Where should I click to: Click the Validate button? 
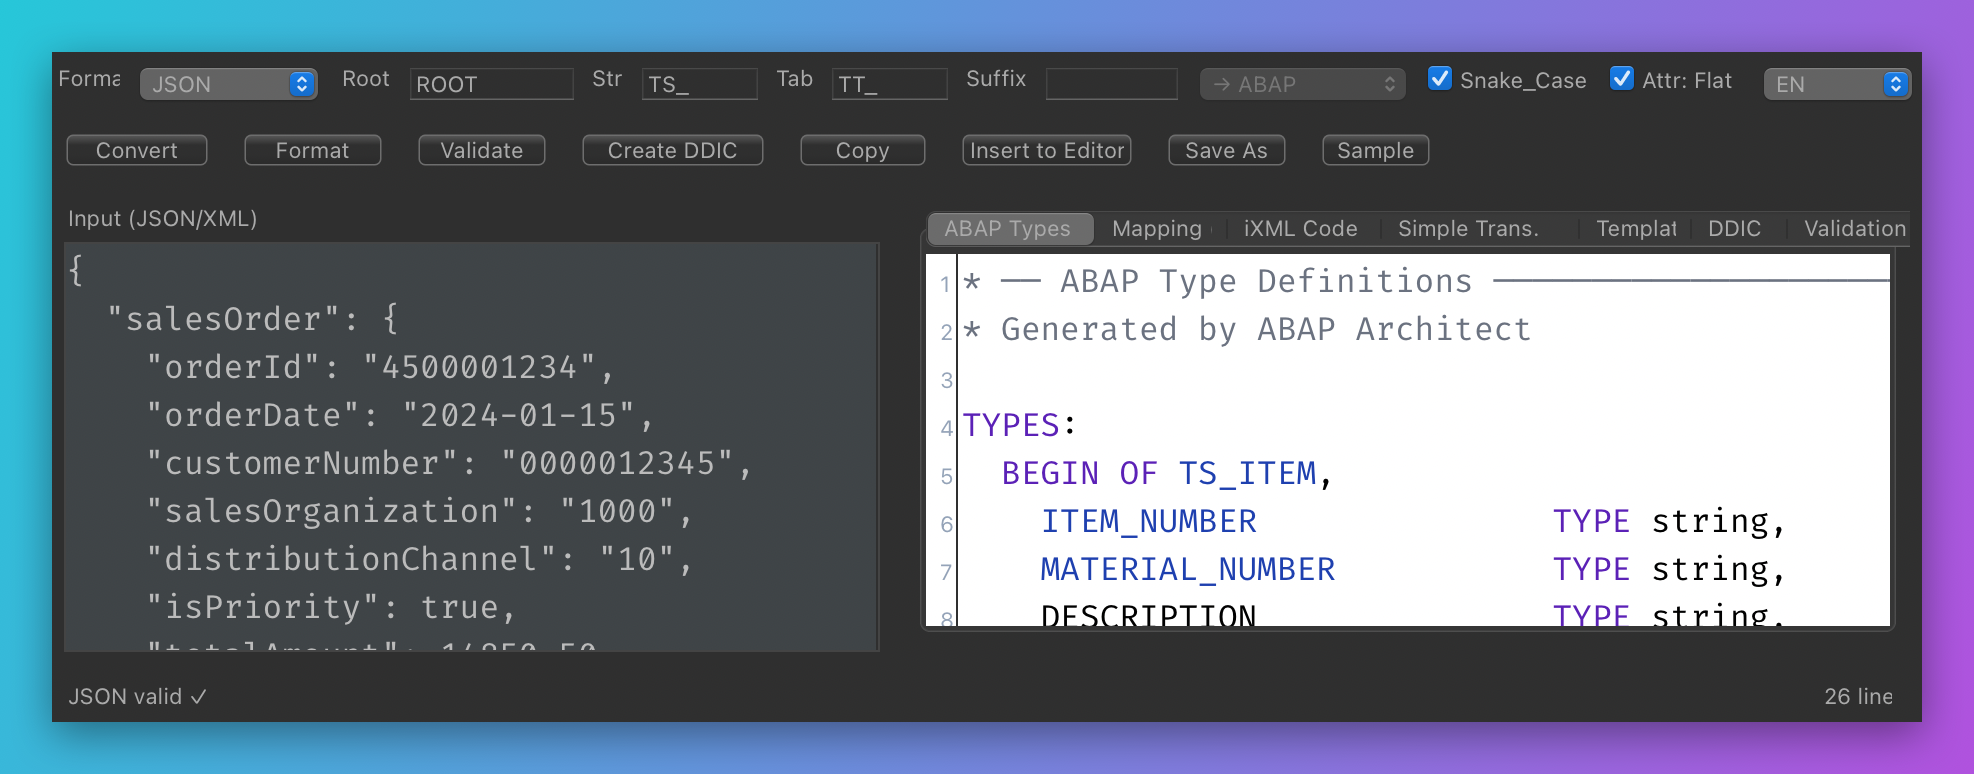coord(482,150)
